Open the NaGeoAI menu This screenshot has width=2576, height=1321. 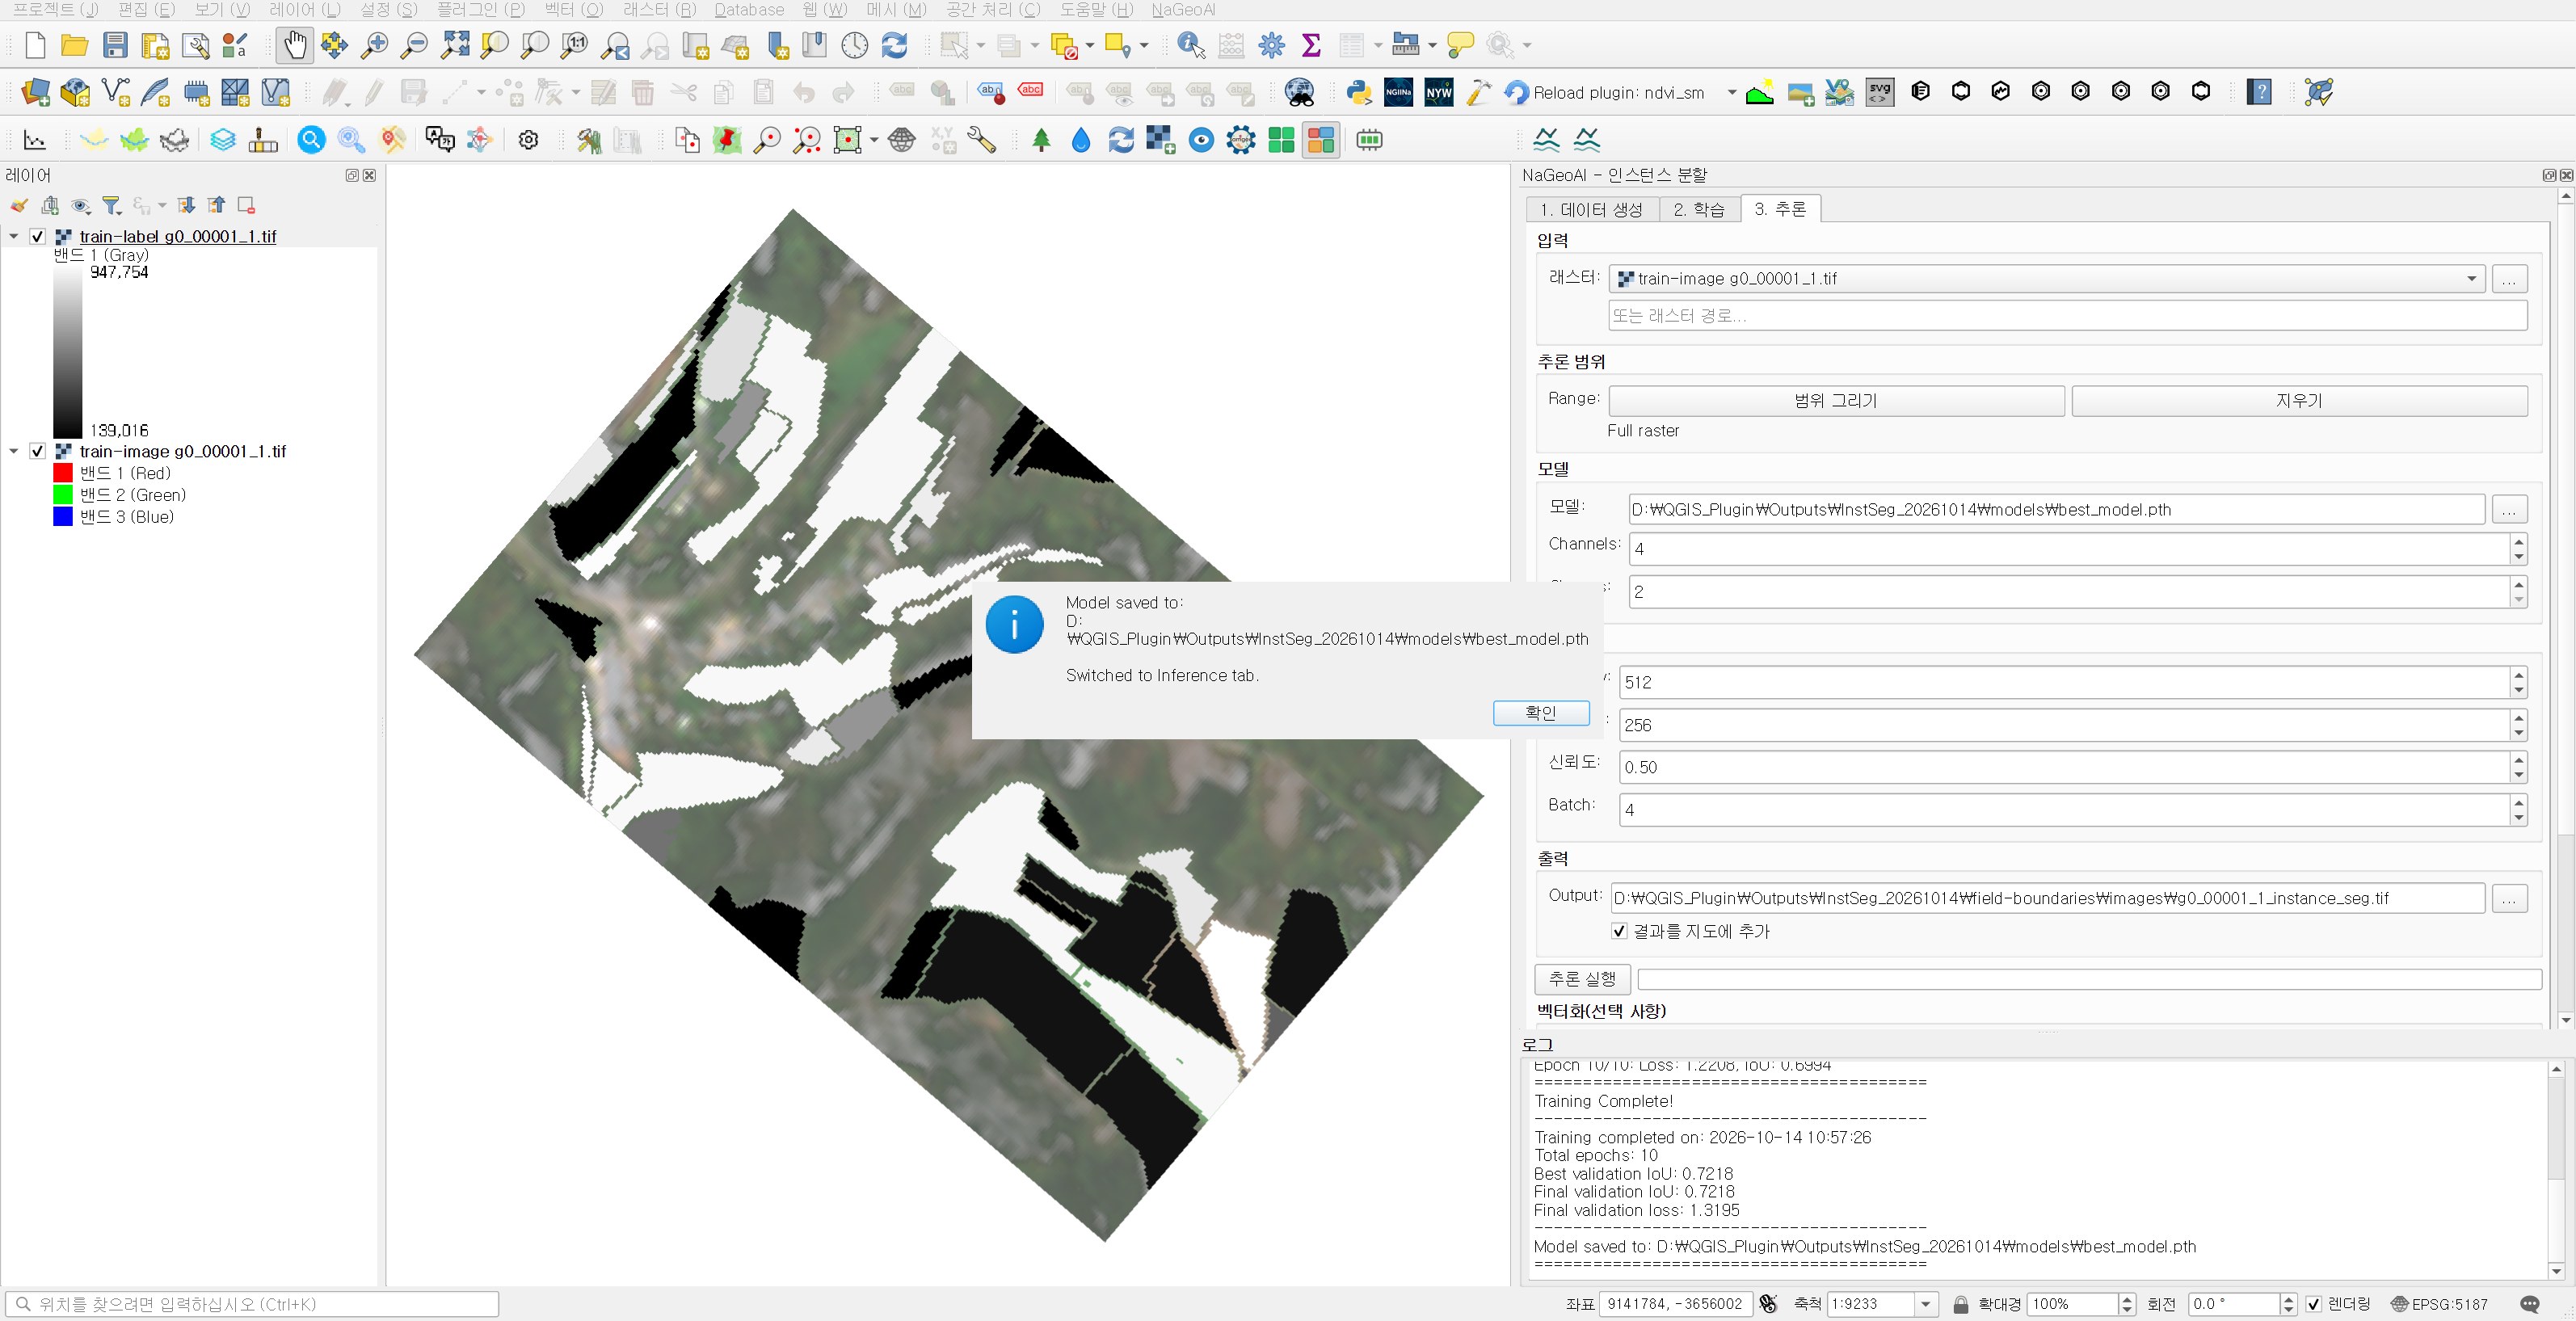(1183, 9)
